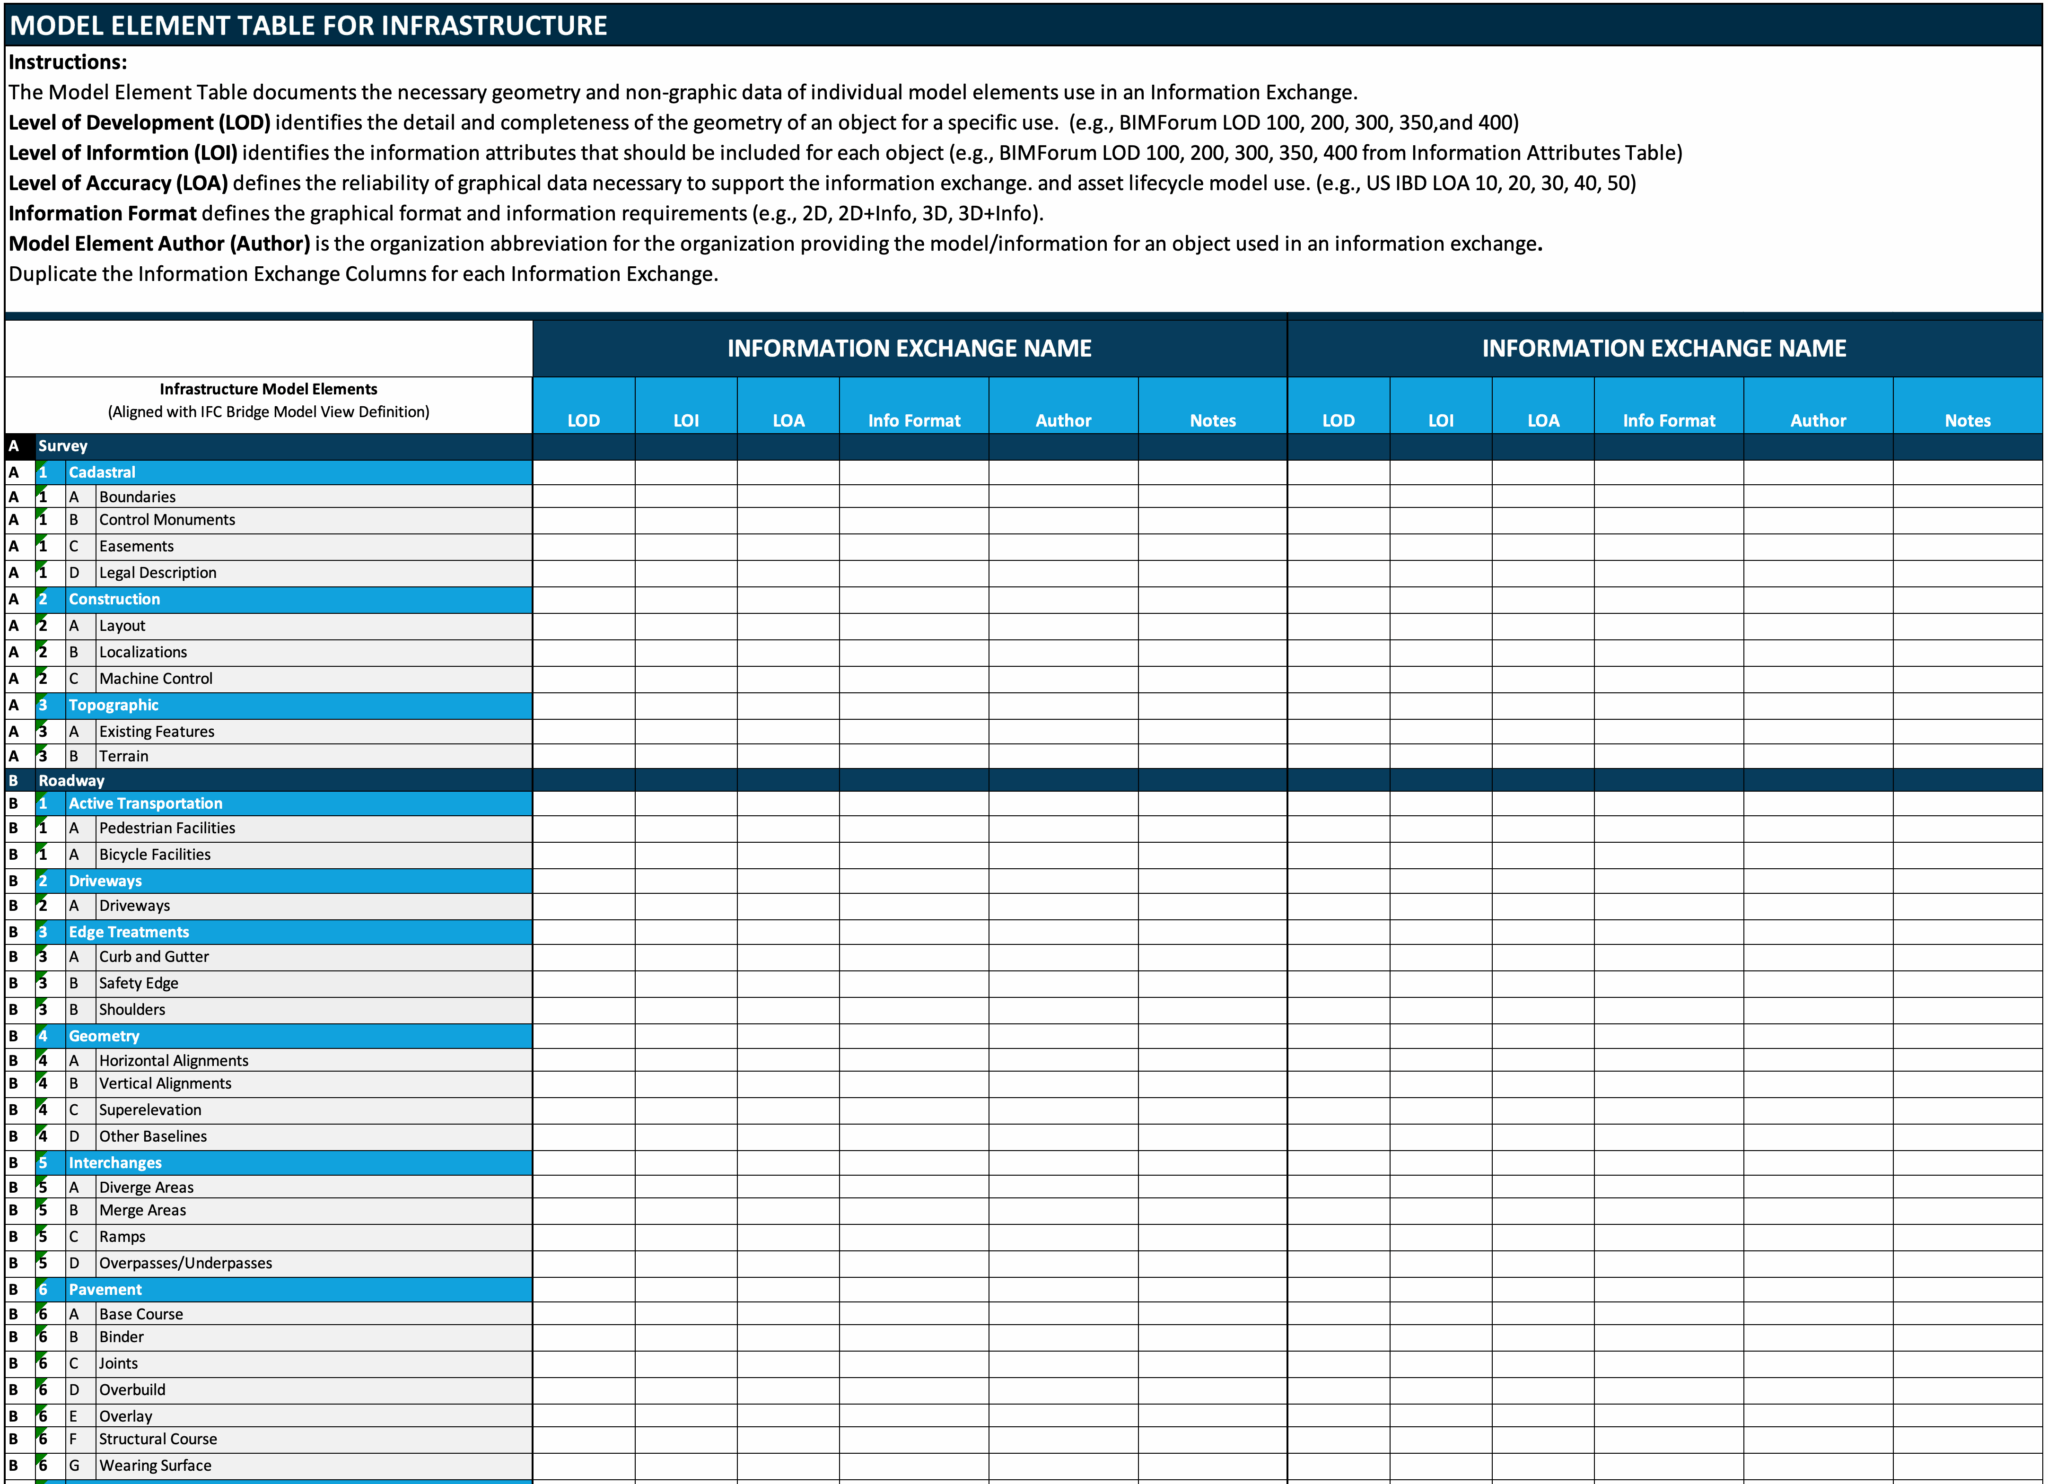Image resolution: width=2048 pixels, height=1484 pixels.
Task: Click the first Info Format column header
Action: [913, 420]
